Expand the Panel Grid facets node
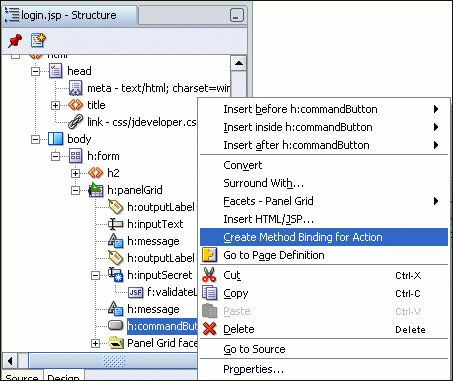The width and height of the screenshot is (453, 381). point(96,343)
